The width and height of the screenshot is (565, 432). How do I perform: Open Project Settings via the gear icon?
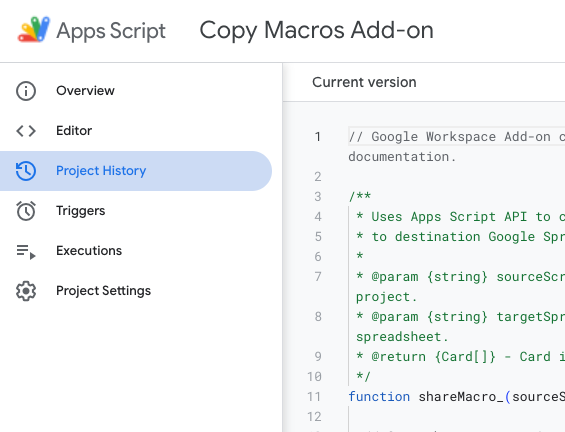point(26,291)
